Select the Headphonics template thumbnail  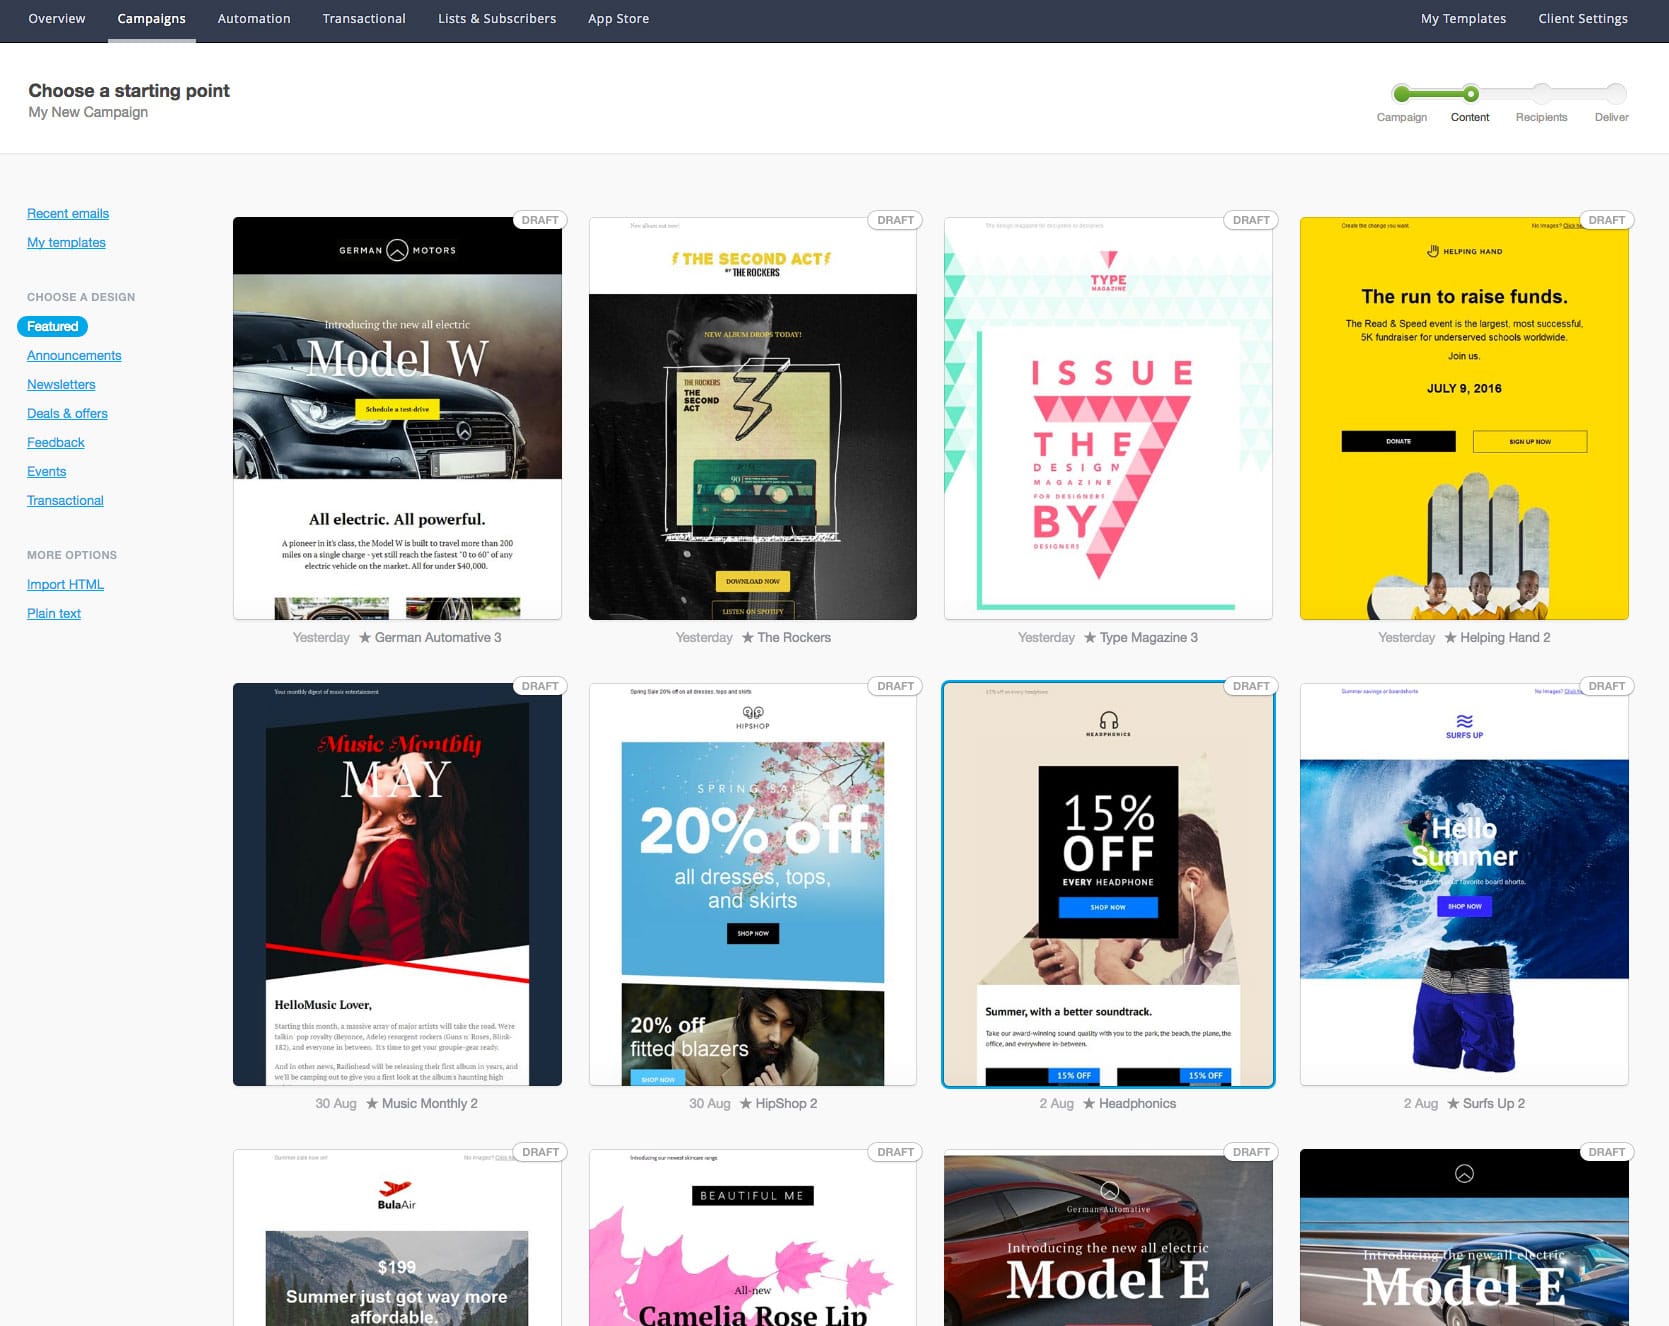click(1108, 884)
